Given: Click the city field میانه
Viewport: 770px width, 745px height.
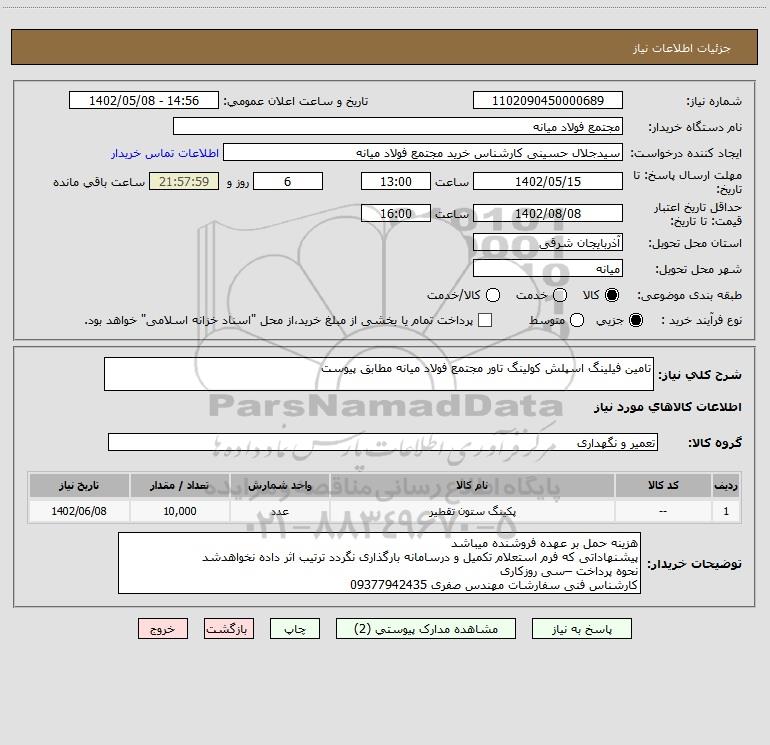Looking at the screenshot, I should click(x=548, y=268).
